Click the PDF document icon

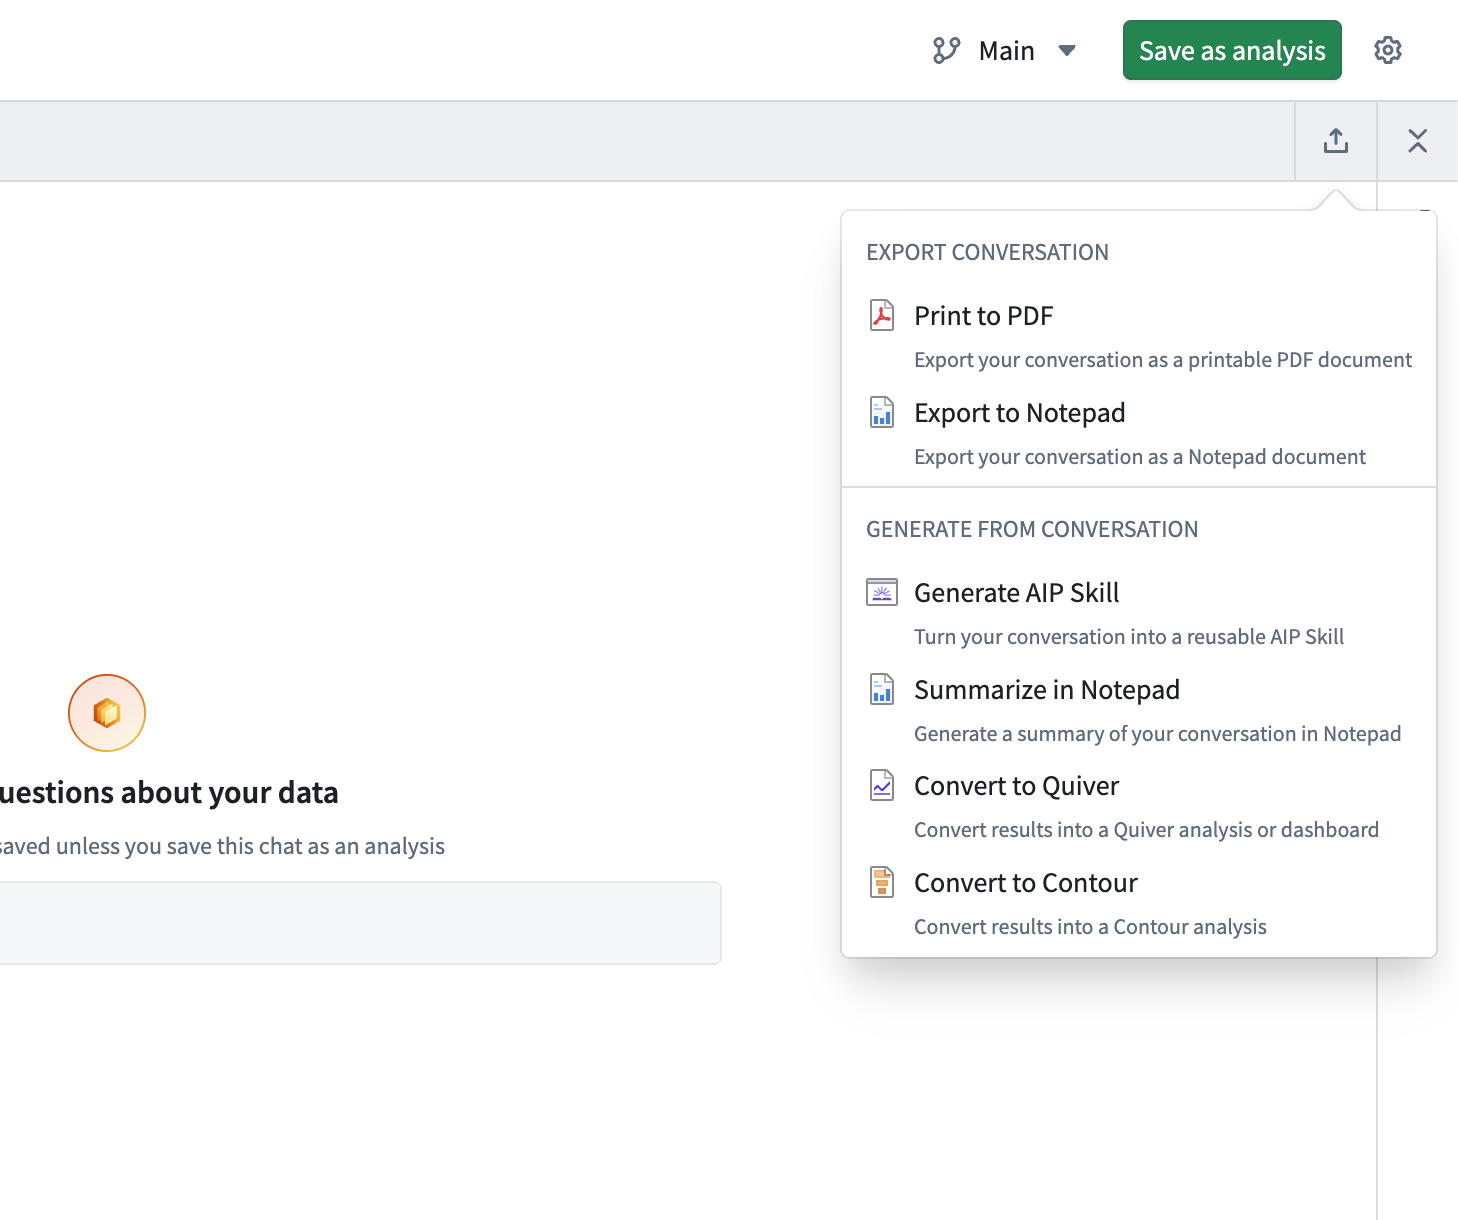pyautogui.click(x=881, y=315)
